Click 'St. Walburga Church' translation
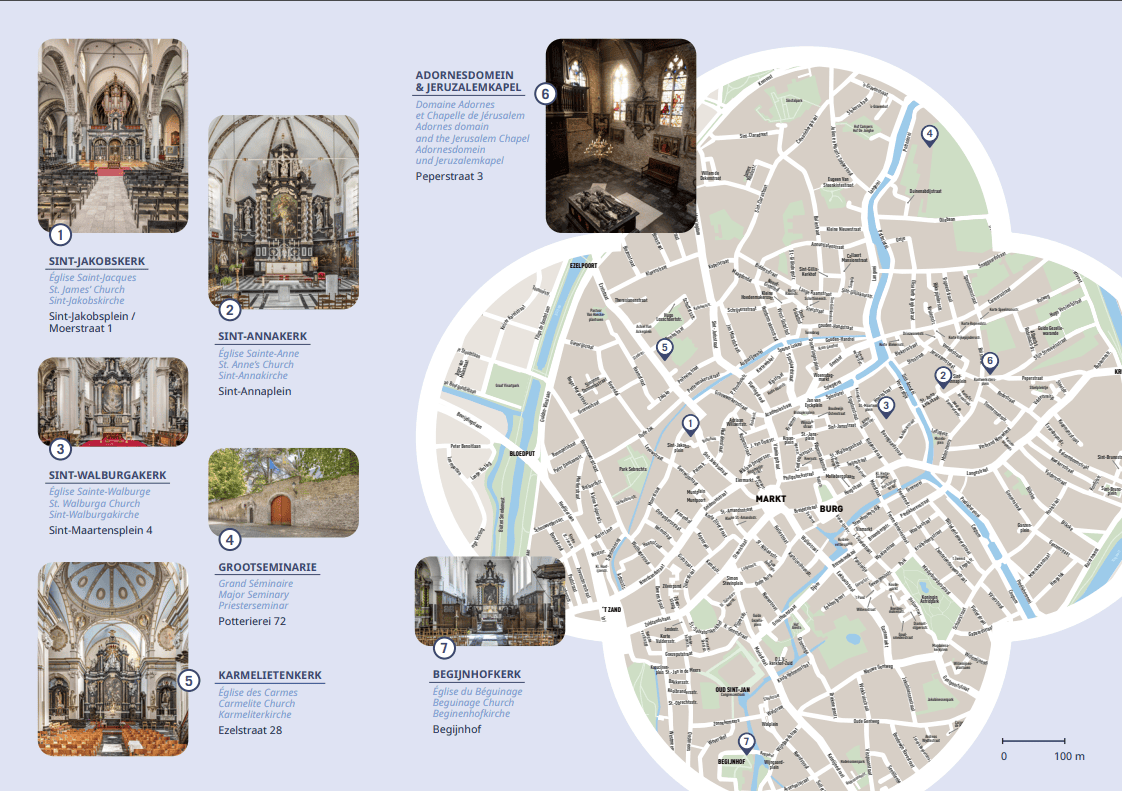 click(94, 503)
